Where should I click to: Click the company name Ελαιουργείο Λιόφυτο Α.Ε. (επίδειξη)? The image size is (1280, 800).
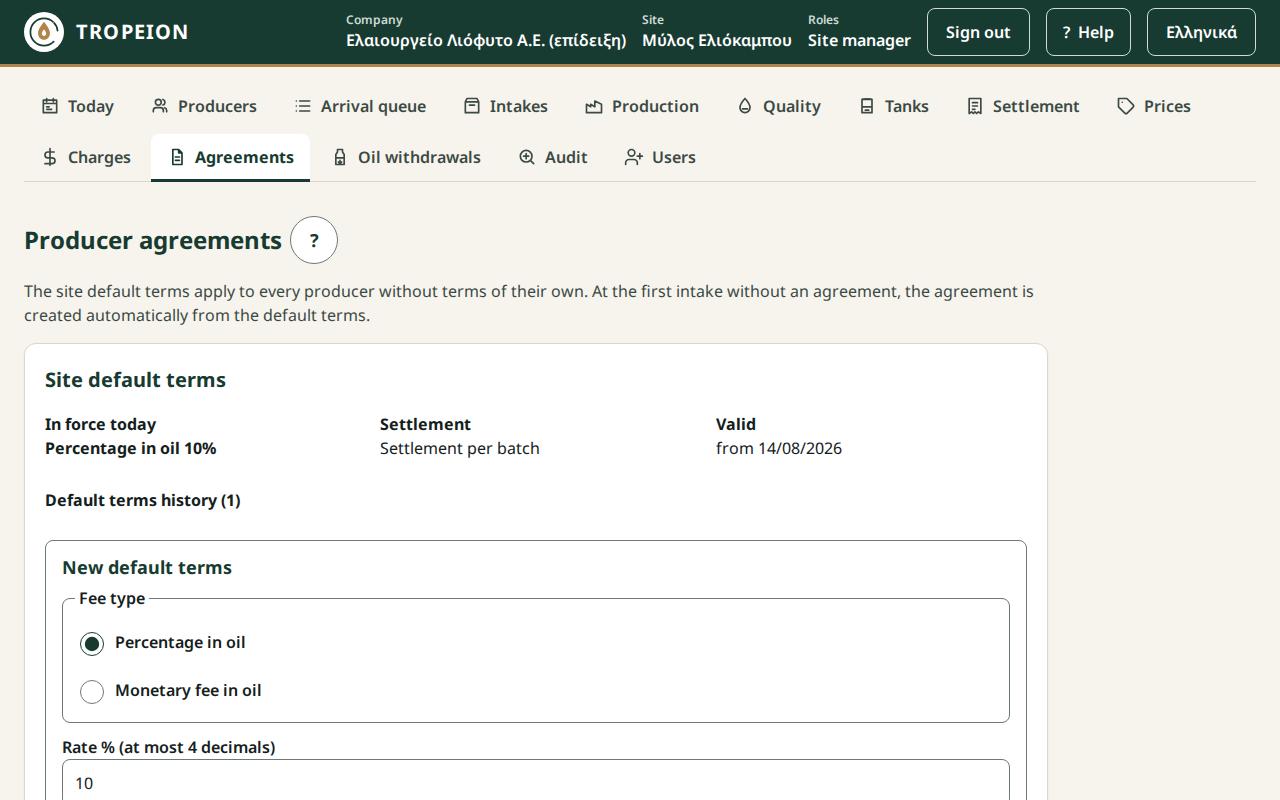[486, 41]
